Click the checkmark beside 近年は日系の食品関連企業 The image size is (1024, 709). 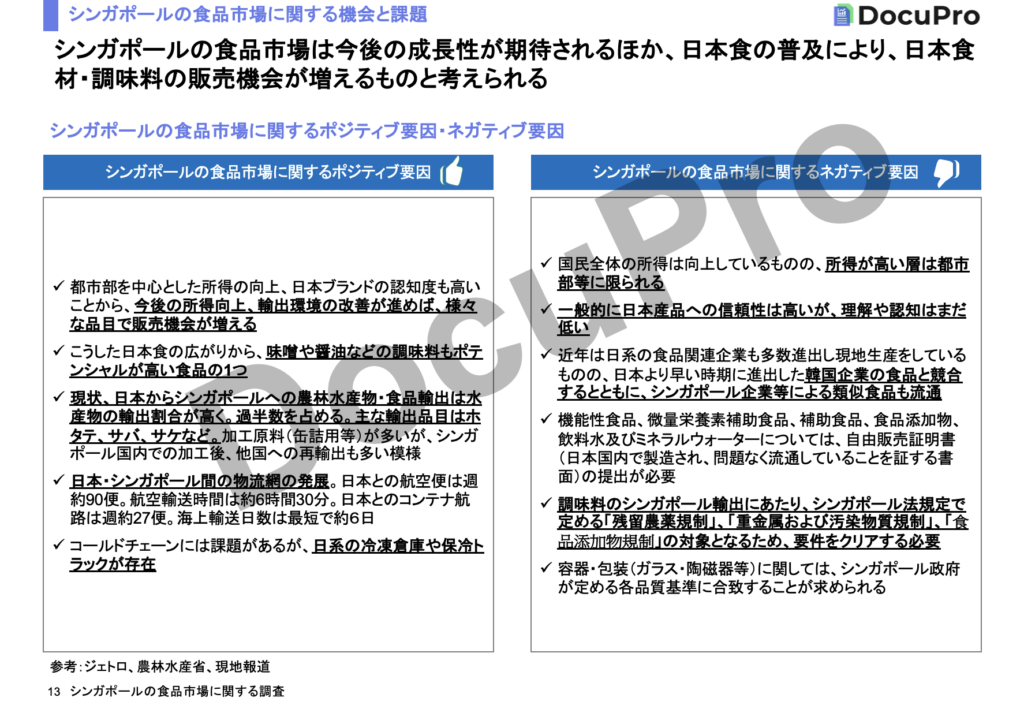pyautogui.click(x=546, y=355)
